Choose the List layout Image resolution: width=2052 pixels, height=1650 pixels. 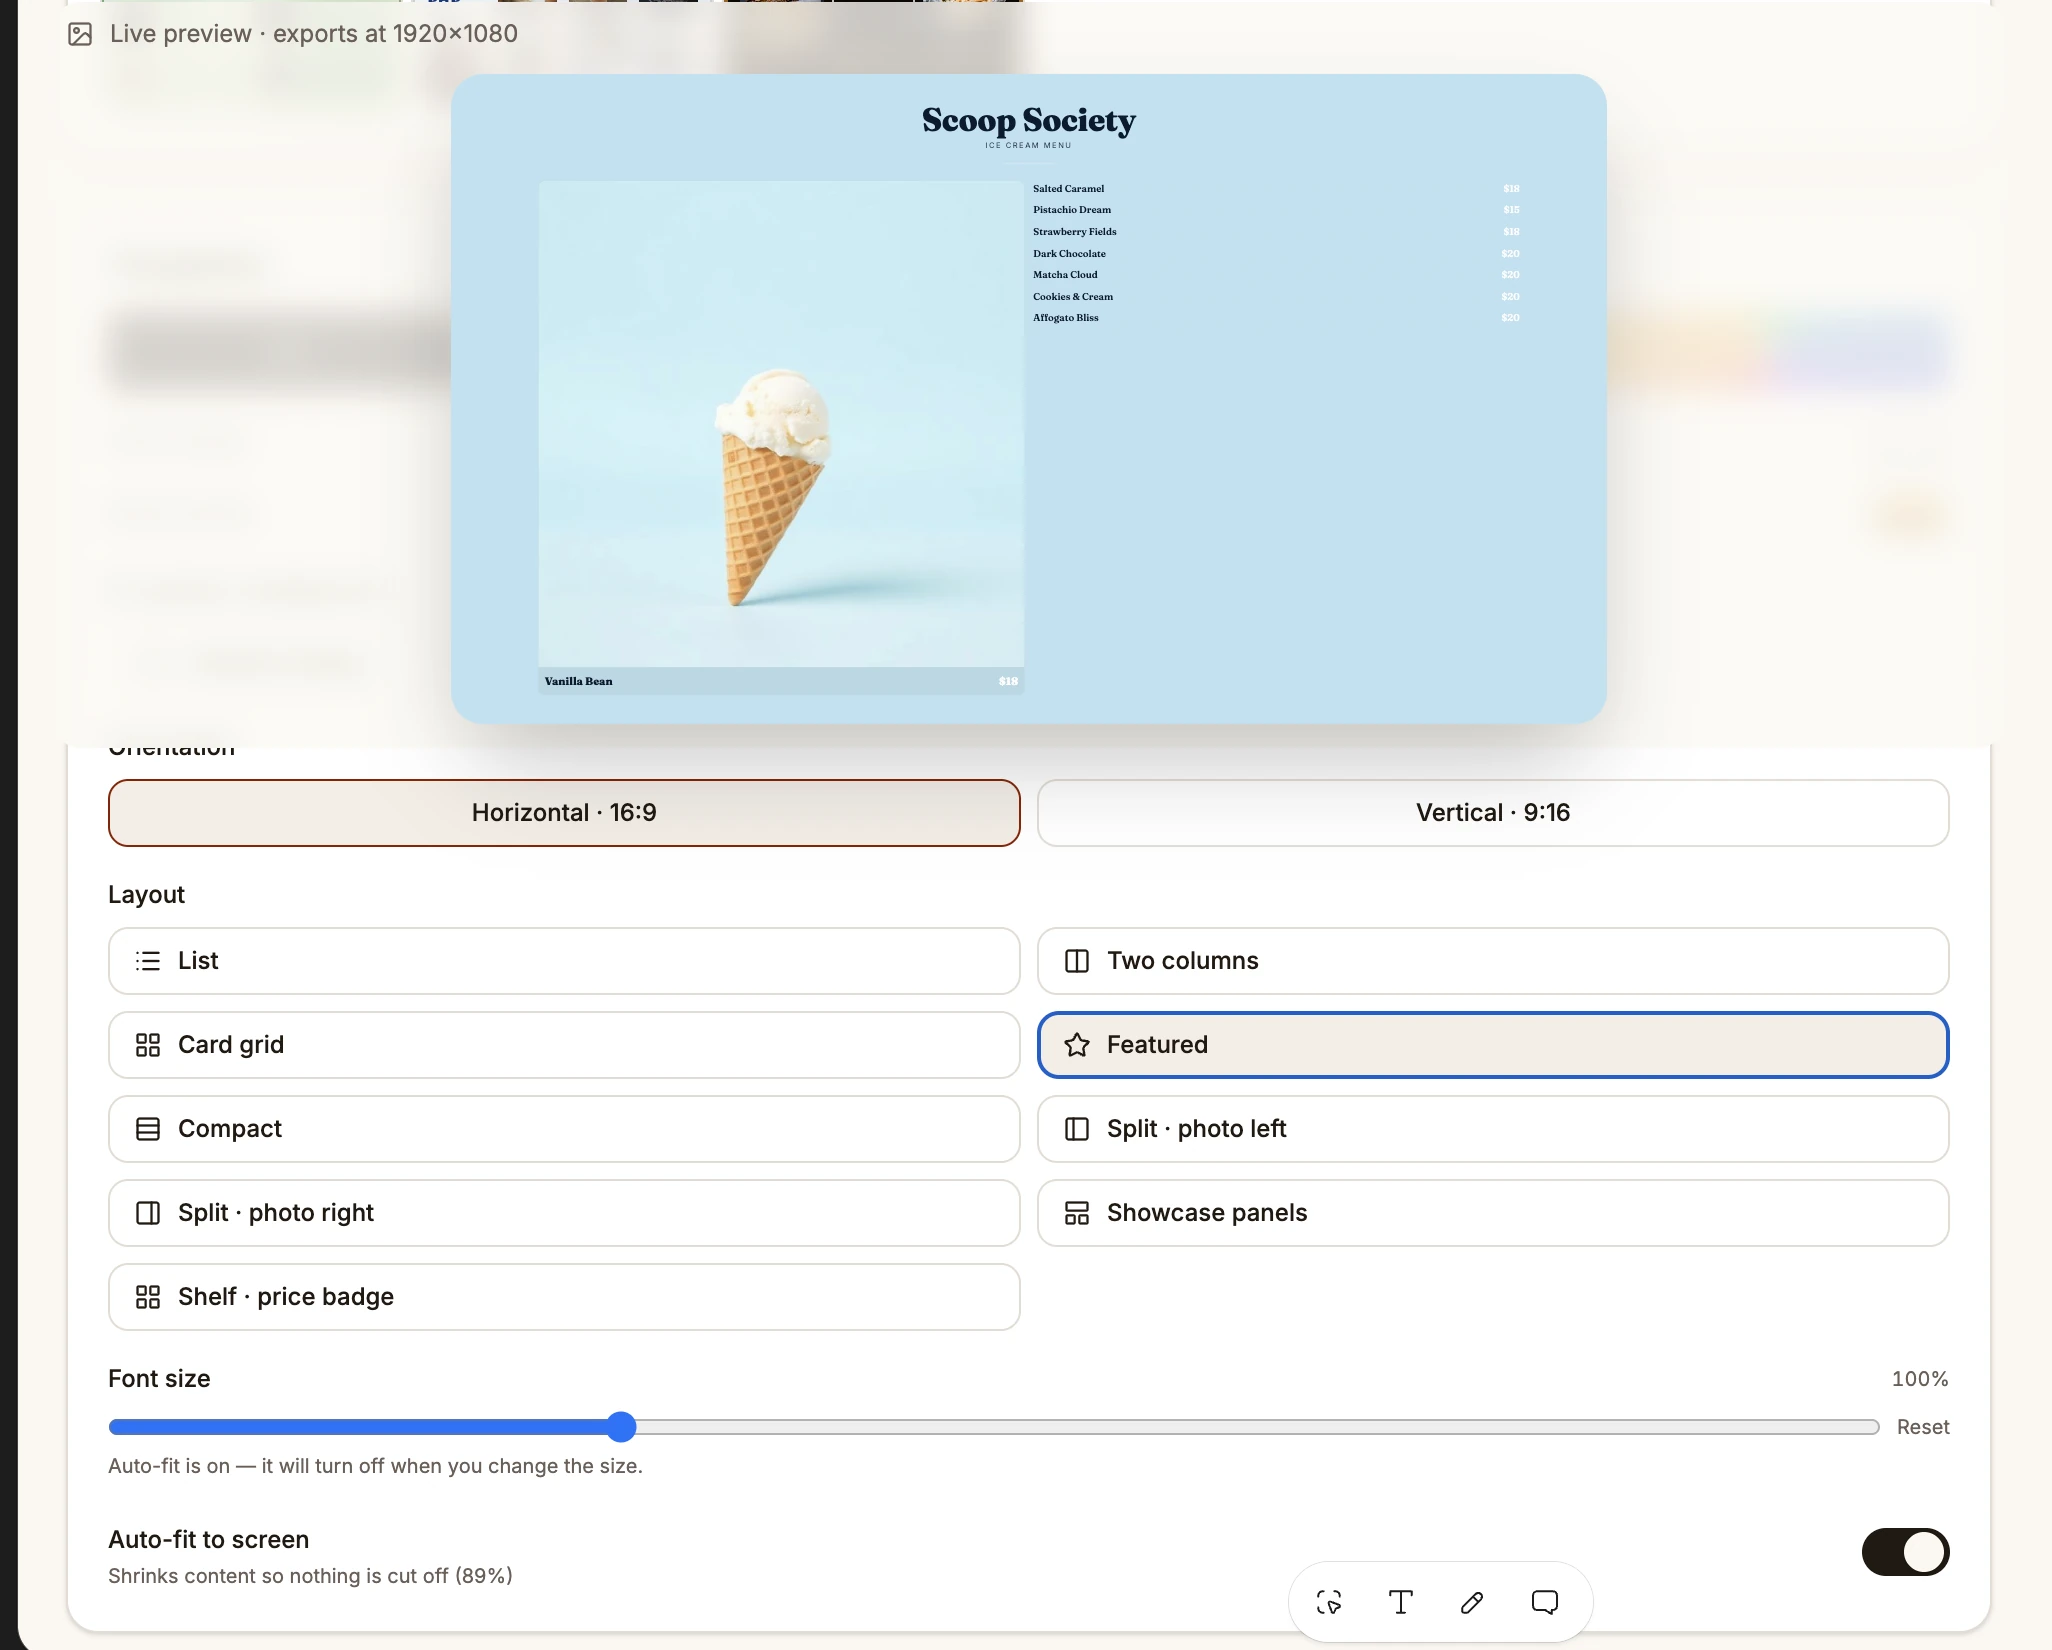[x=564, y=960]
